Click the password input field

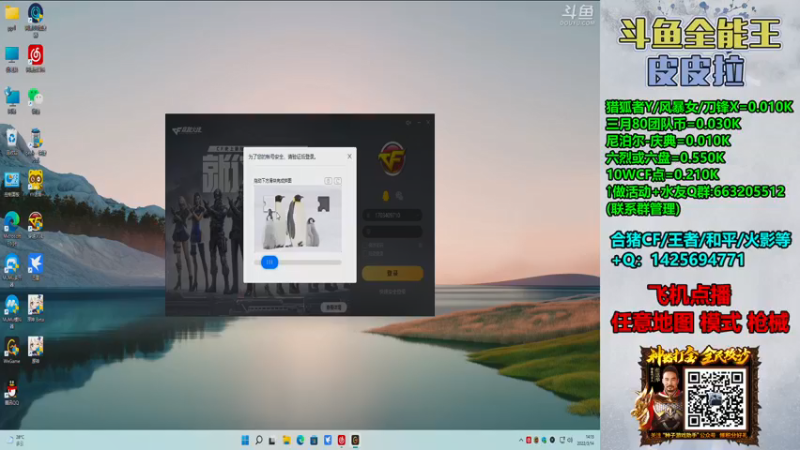click(x=392, y=232)
